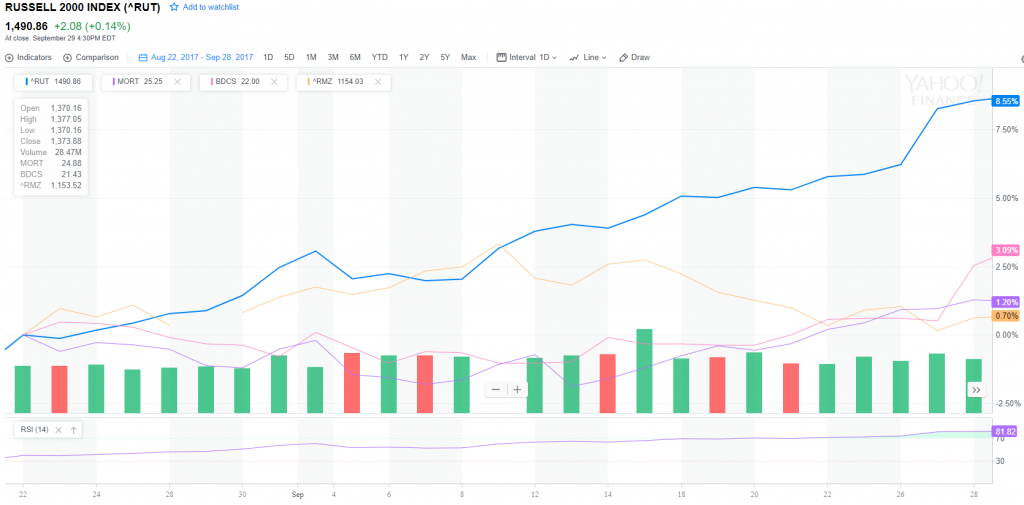Click the Max range button
This screenshot has width=1024, height=505.
[468, 57]
